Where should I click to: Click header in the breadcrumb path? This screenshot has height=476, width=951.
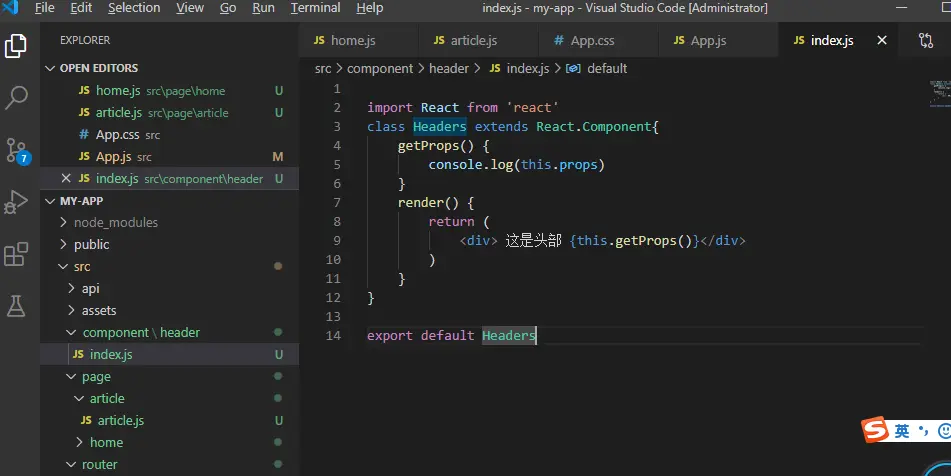pos(449,69)
